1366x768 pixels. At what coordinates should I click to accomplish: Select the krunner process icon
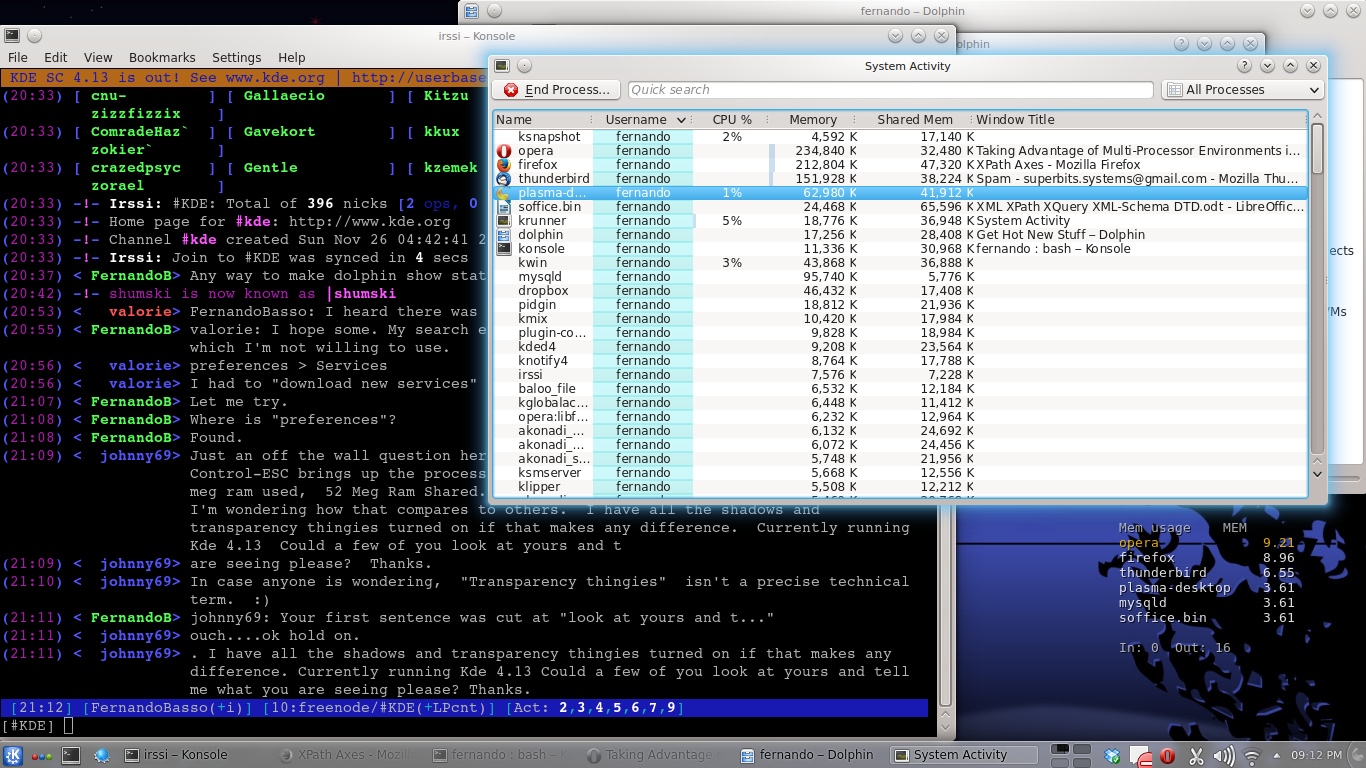504,221
